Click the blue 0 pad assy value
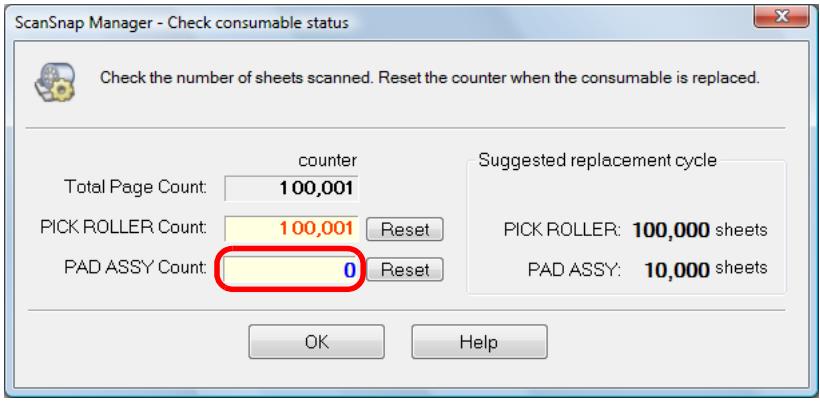 [349, 270]
